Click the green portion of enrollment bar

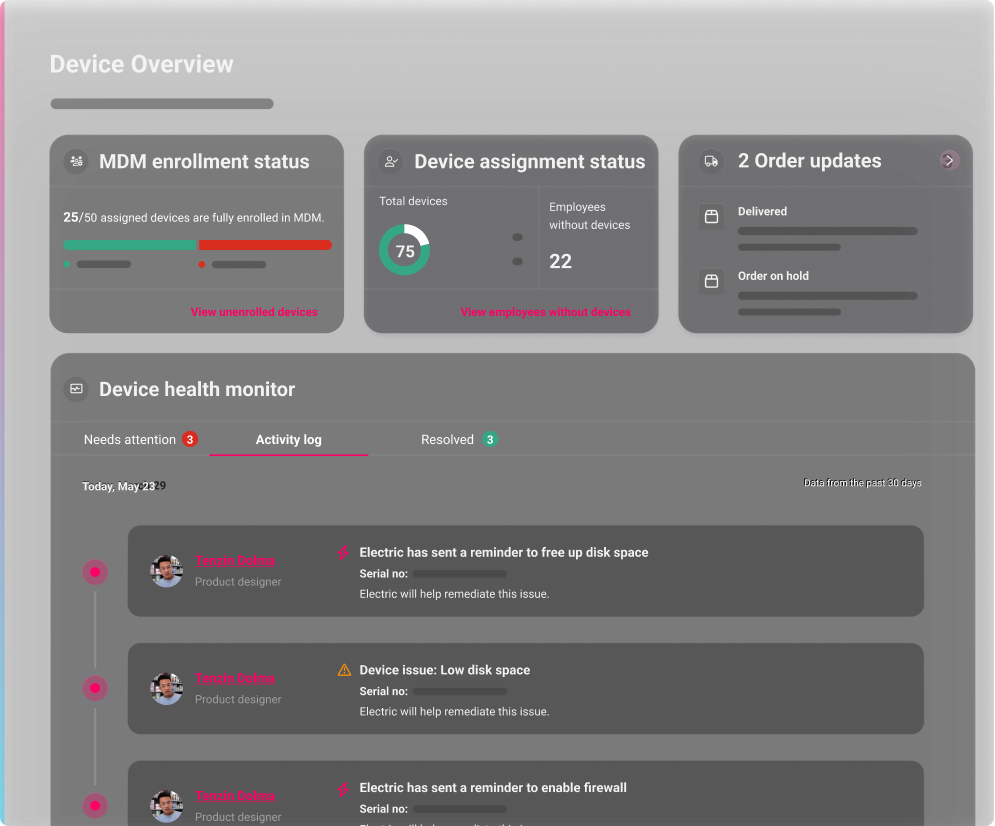coord(129,245)
